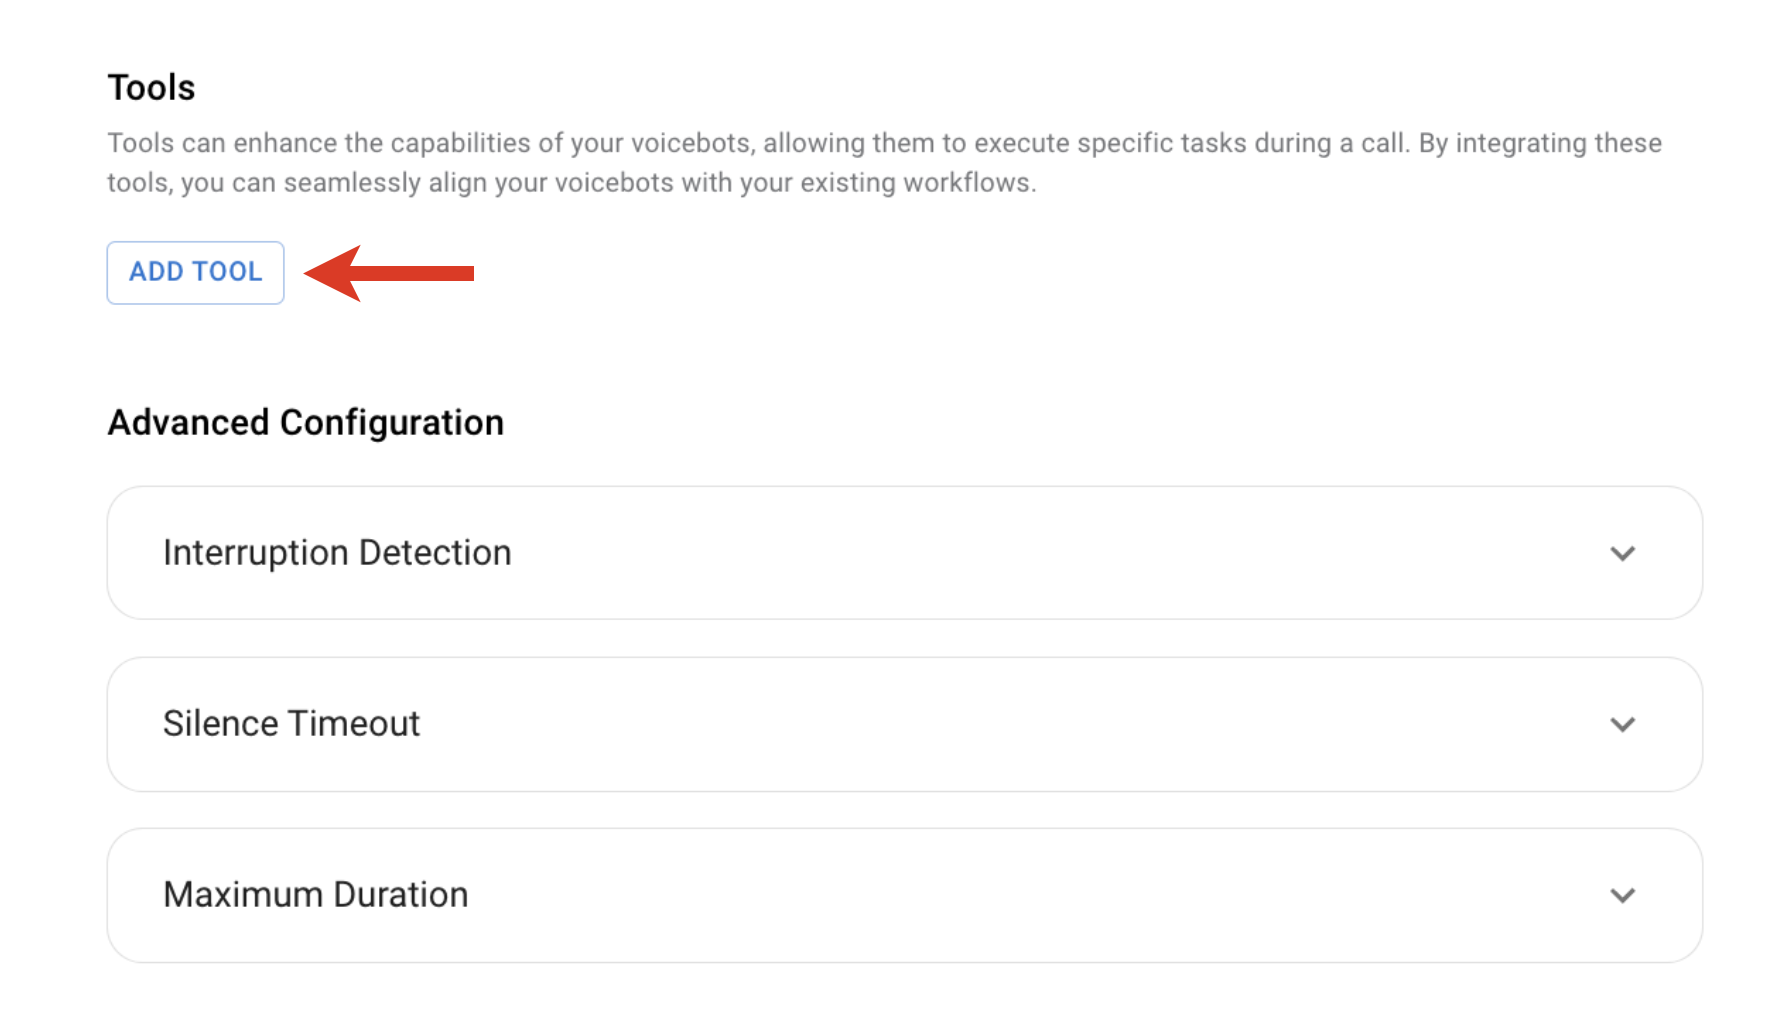
Task: Click the Tools section heading
Action: pos(151,88)
